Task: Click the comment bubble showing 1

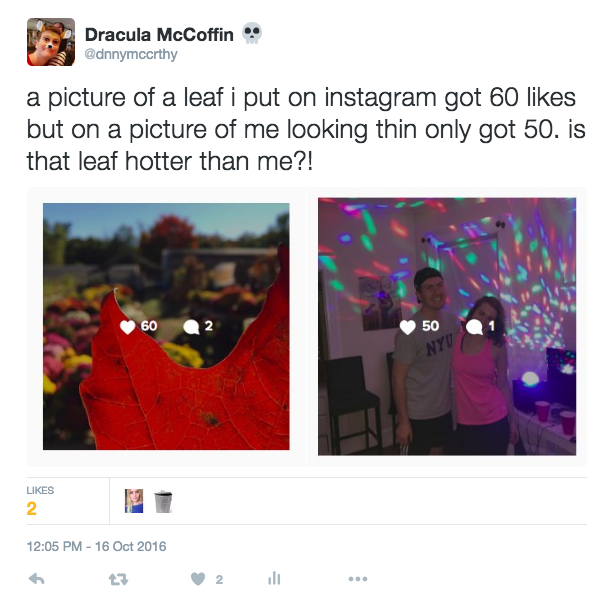Action: click(474, 327)
